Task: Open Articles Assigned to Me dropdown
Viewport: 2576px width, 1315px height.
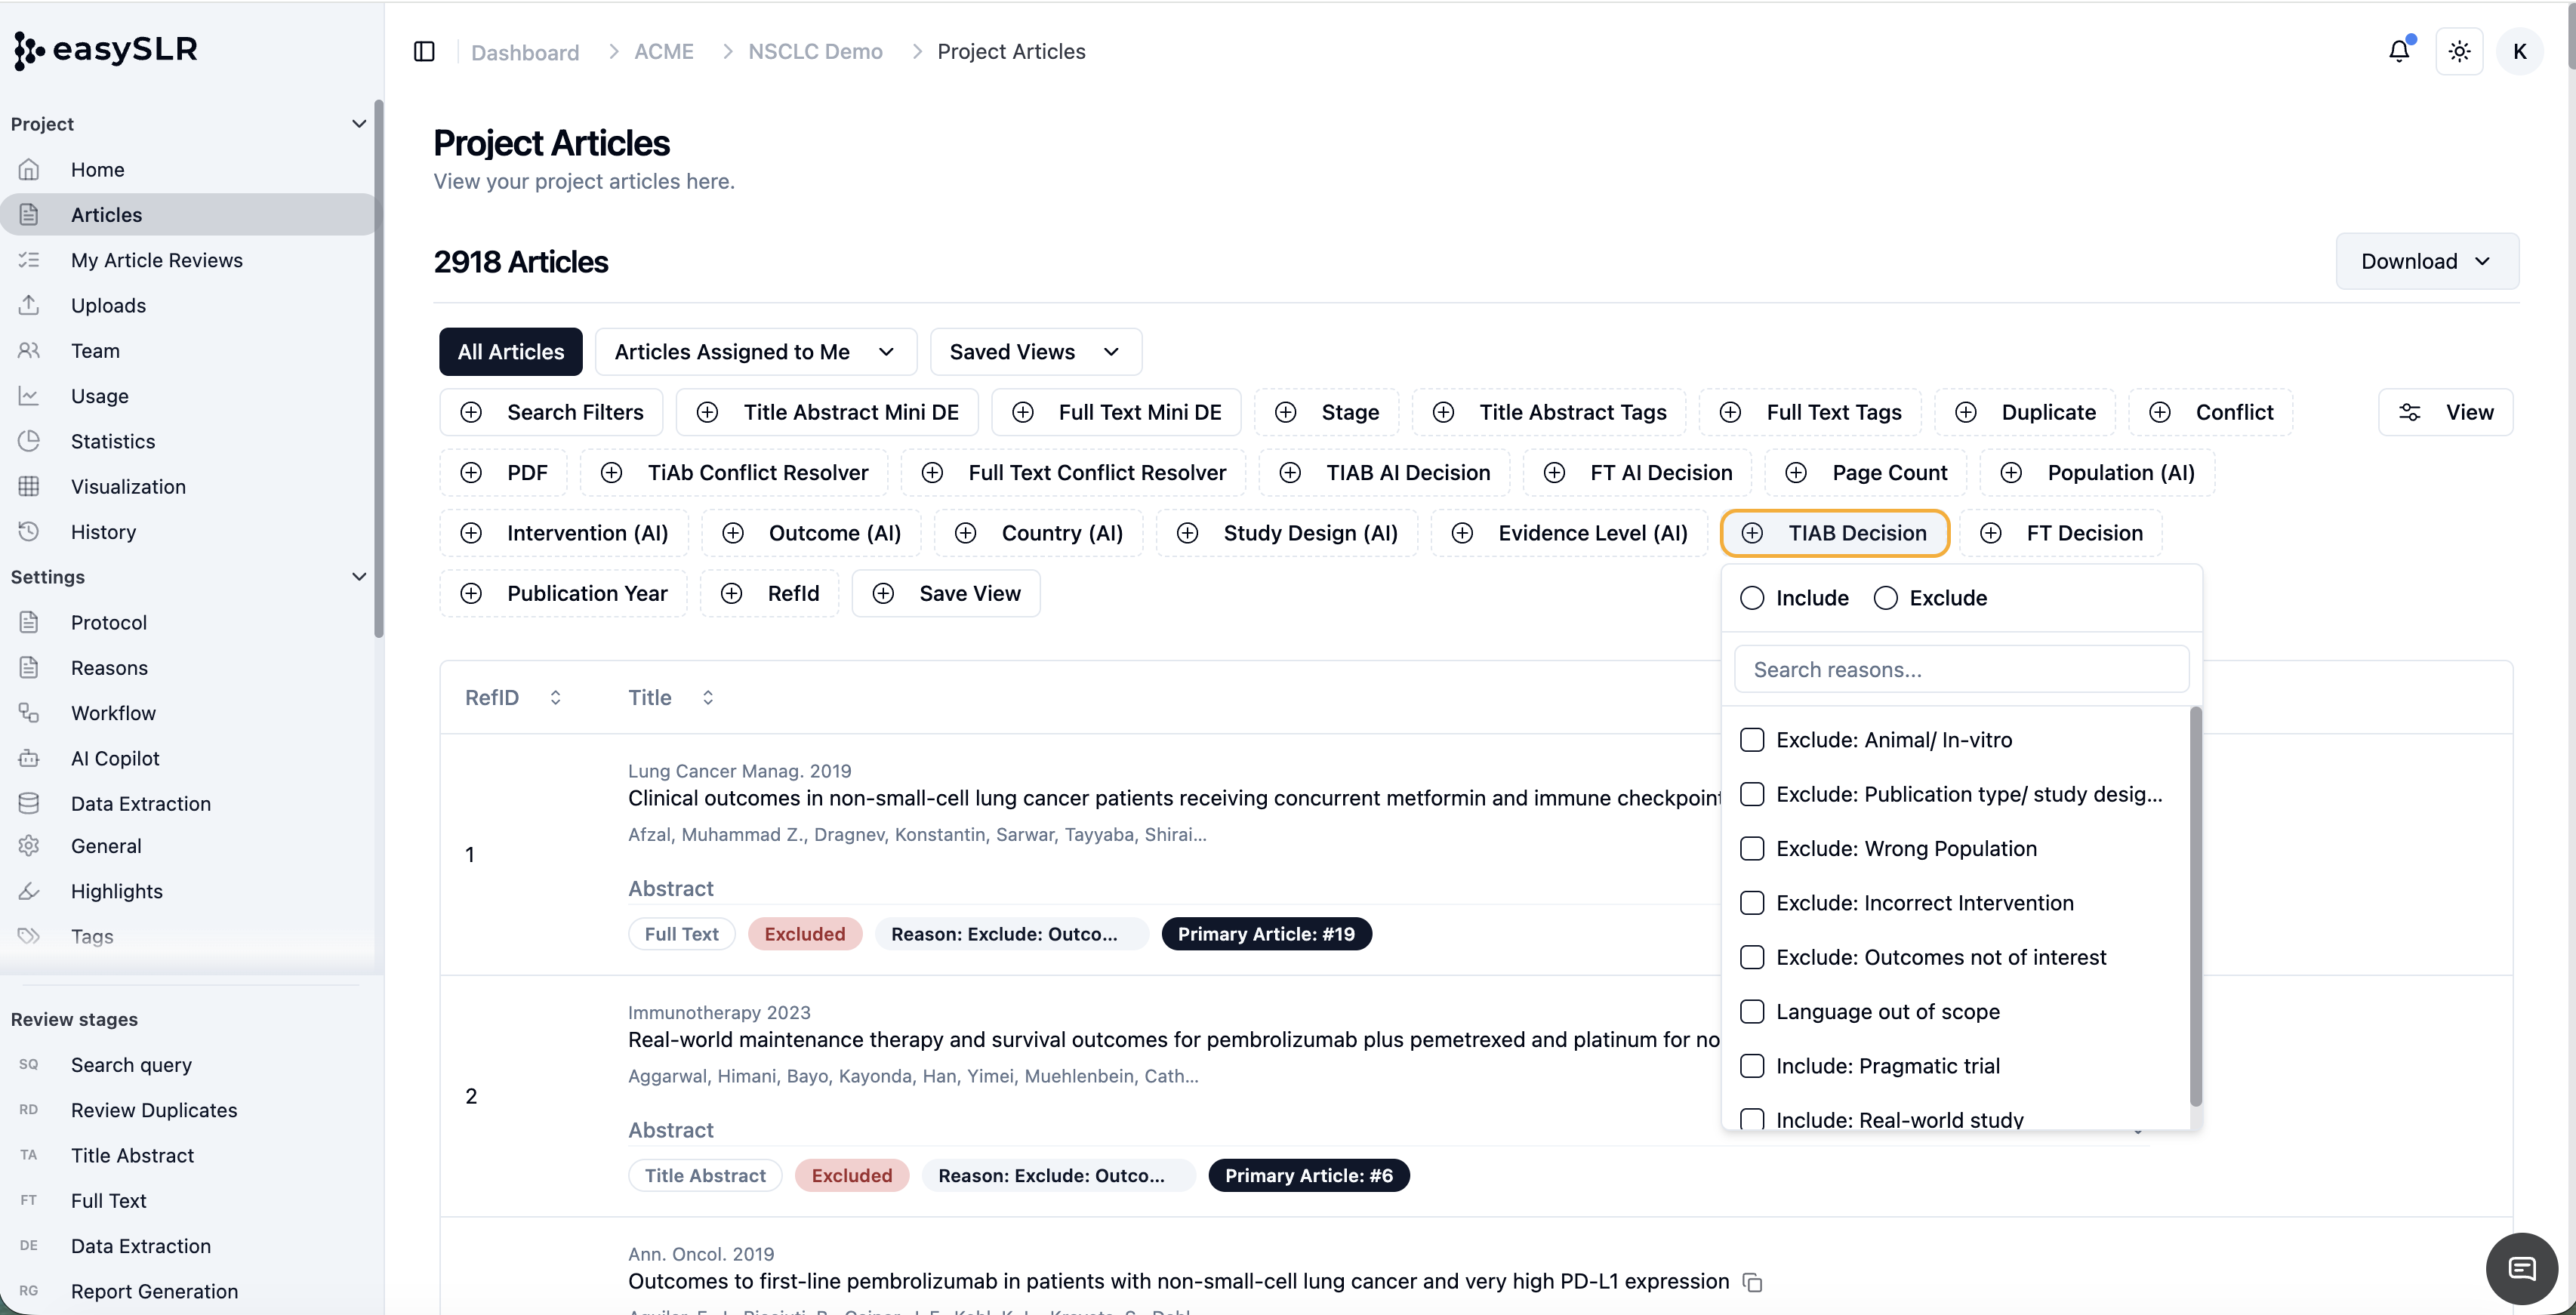Action: tap(755, 352)
